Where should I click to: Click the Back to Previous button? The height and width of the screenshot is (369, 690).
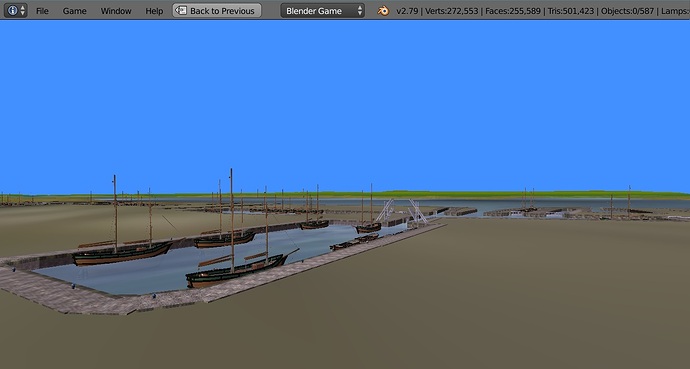pos(217,11)
